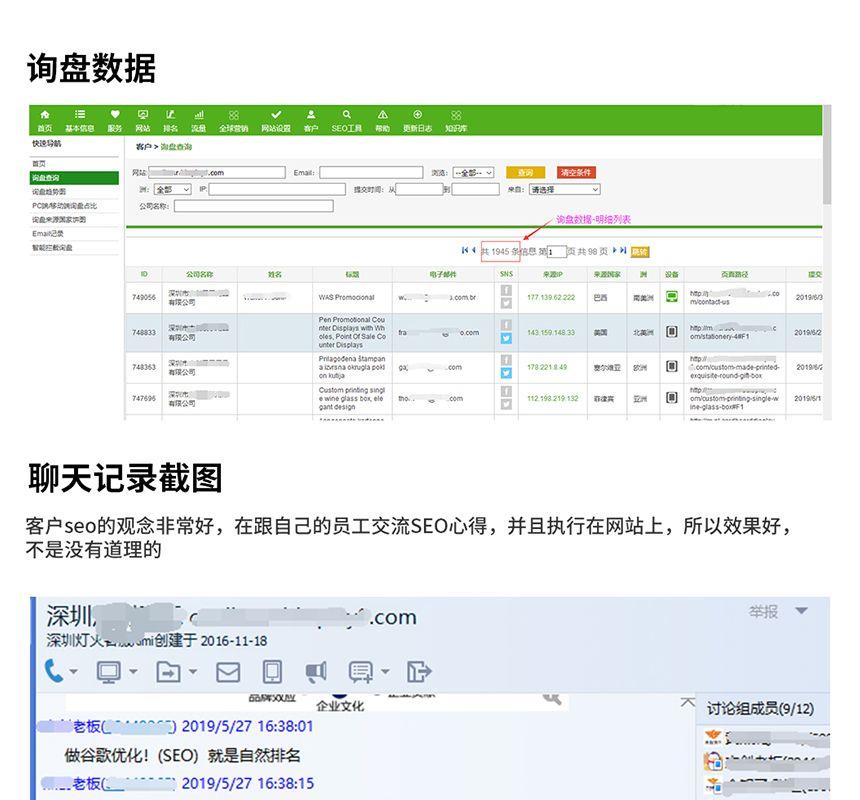This screenshot has height=800, width=860.
Task: Click the 首页 home icon in navbar
Action: [44, 120]
